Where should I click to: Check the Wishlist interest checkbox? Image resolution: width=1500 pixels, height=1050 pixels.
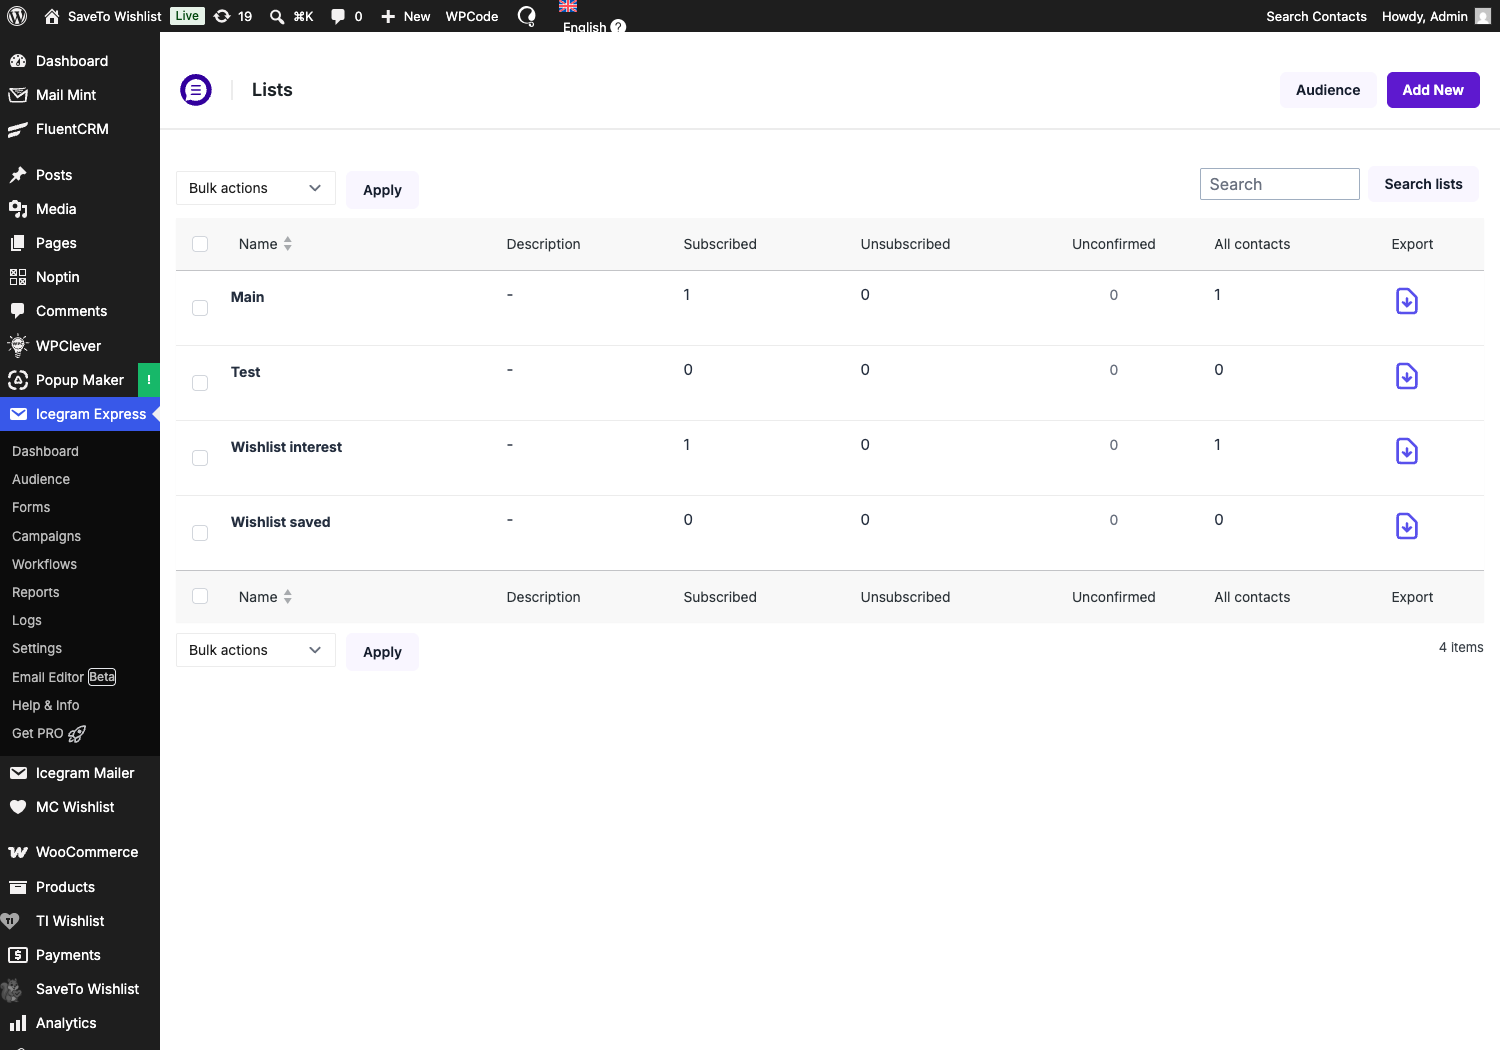[x=200, y=458]
